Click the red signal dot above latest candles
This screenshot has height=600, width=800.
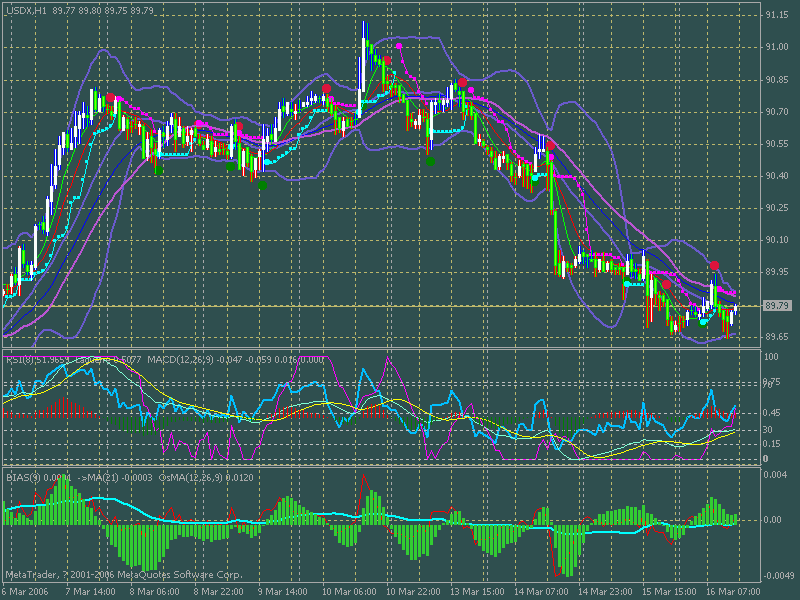tap(714, 265)
